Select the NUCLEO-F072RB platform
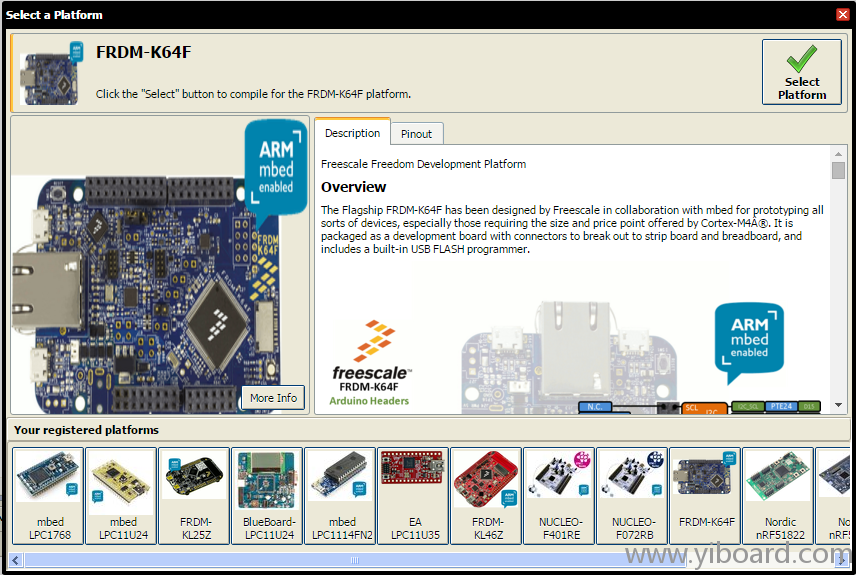 coord(632,496)
